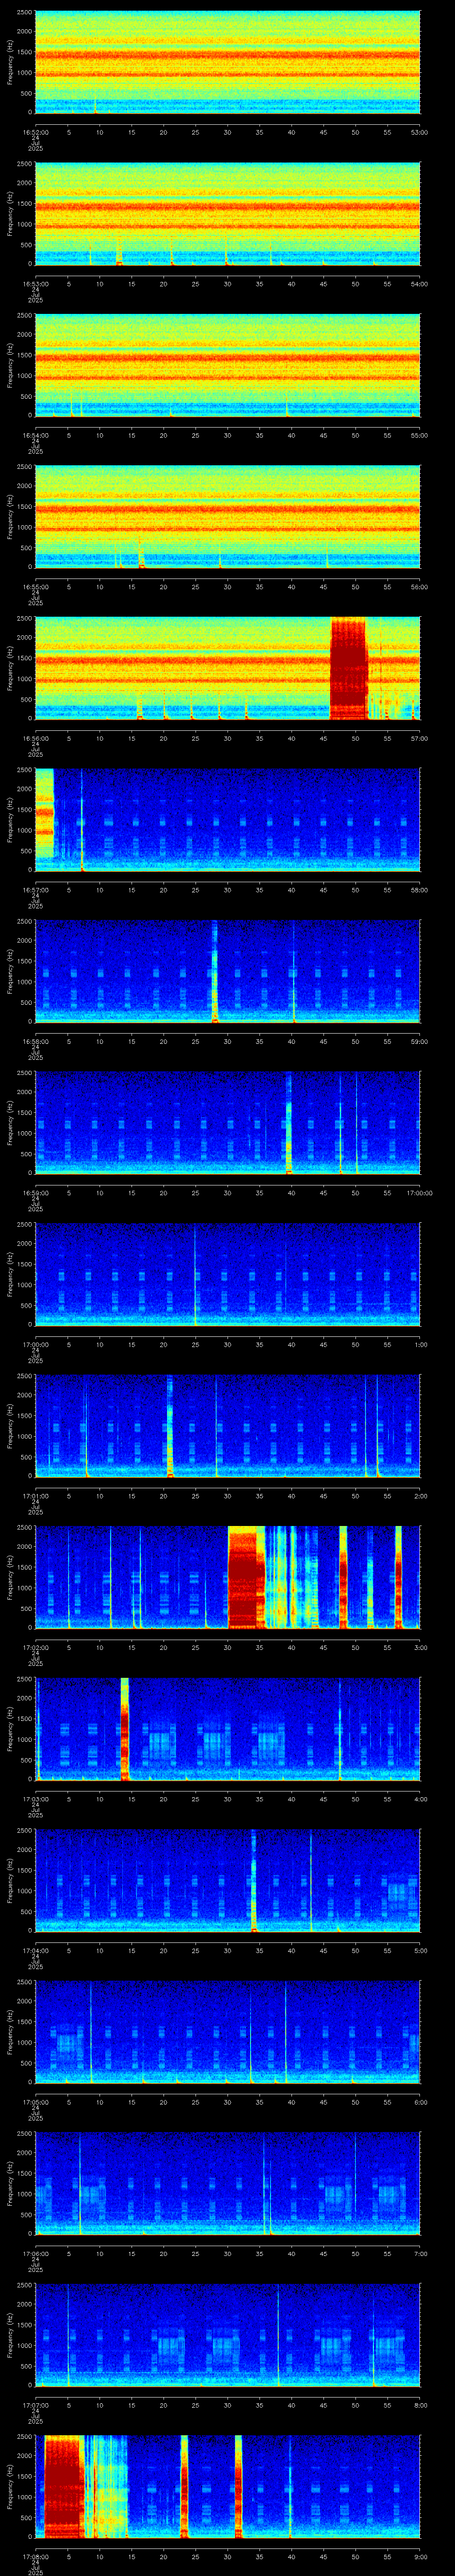Open the spectrogram panel starting at 16:57:00
This screenshot has height=2576, width=455.
(227, 820)
